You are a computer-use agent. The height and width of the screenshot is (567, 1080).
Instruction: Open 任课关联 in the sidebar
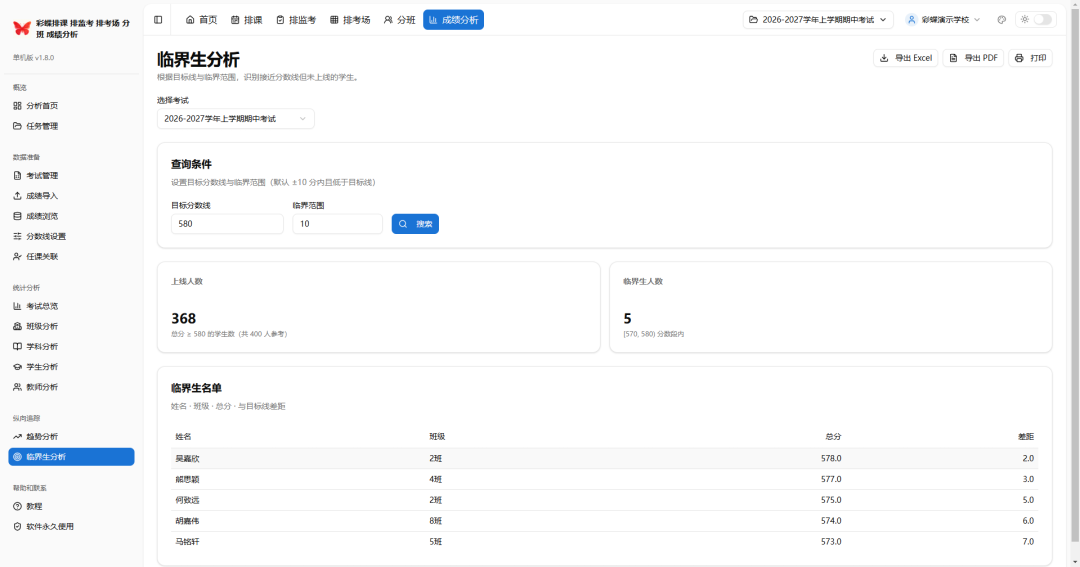pos(72,256)
